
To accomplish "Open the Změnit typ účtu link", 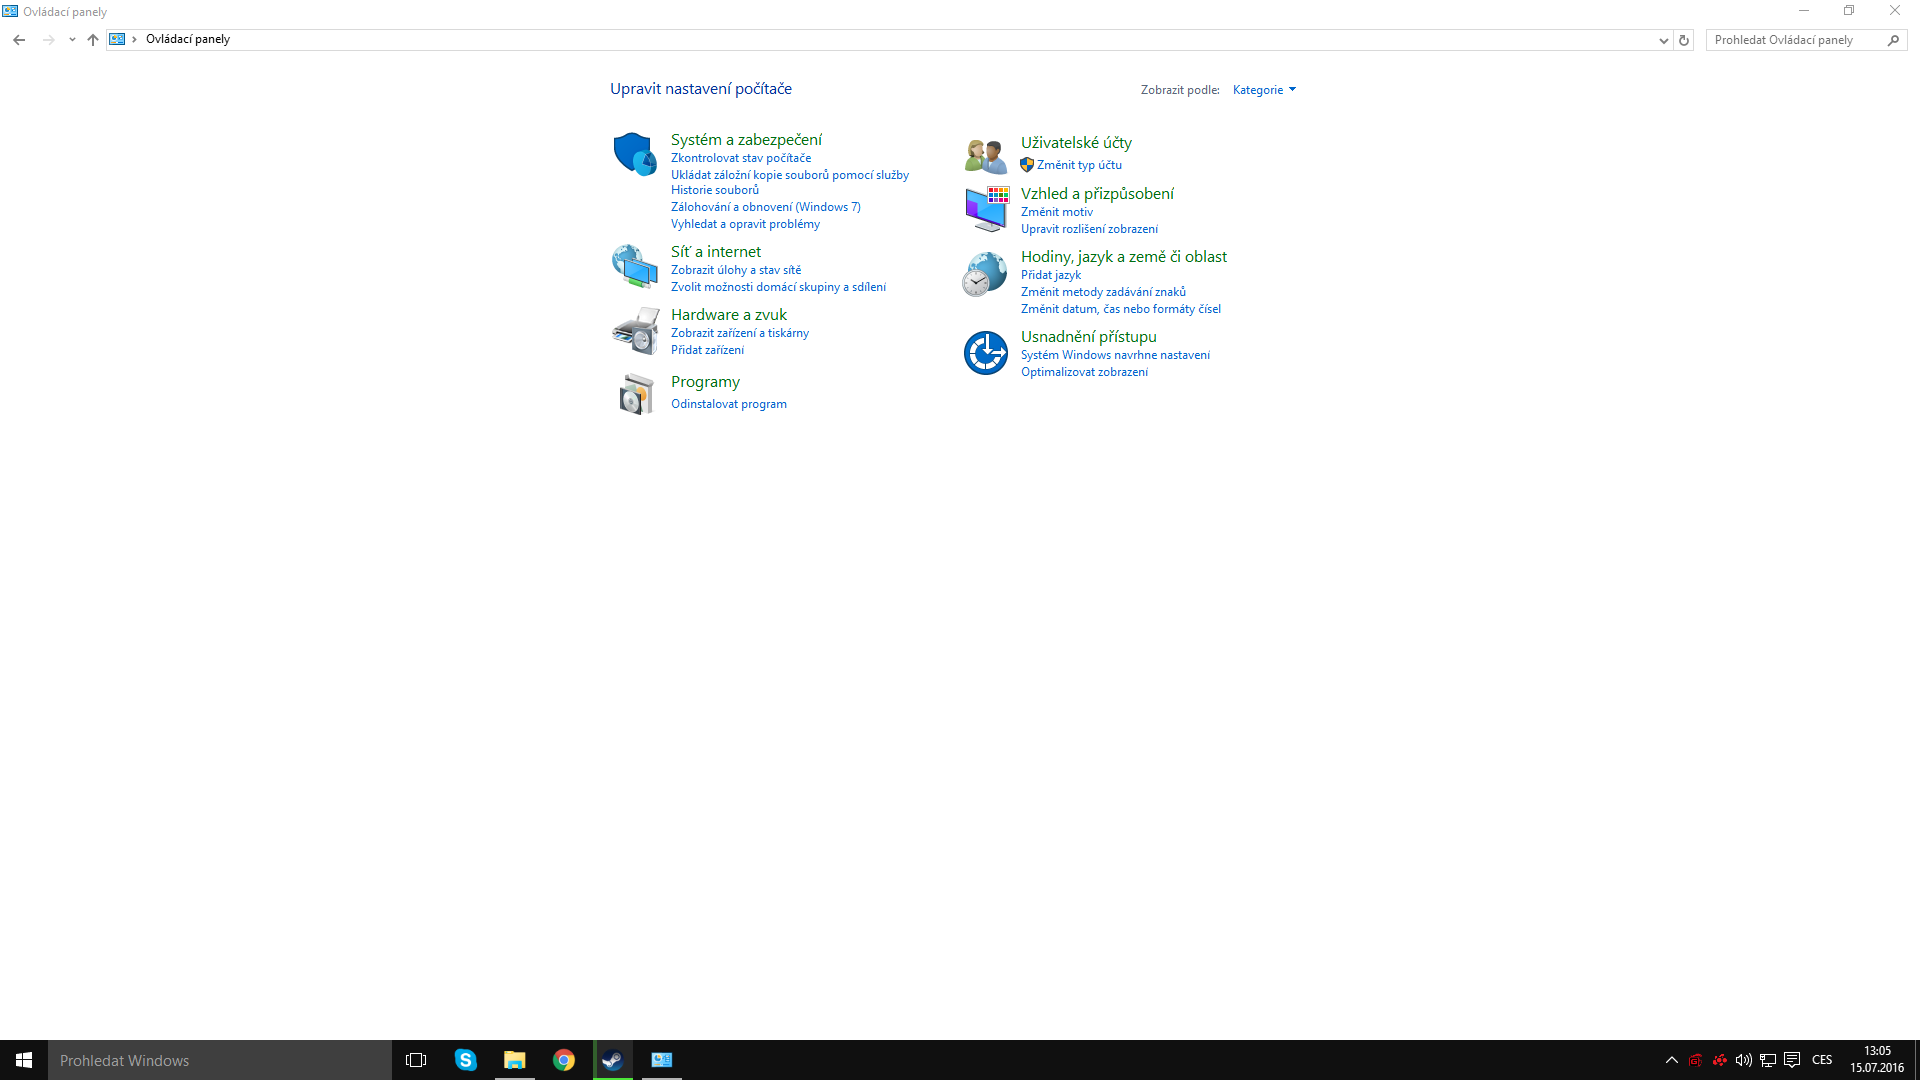I will 1078,165.
